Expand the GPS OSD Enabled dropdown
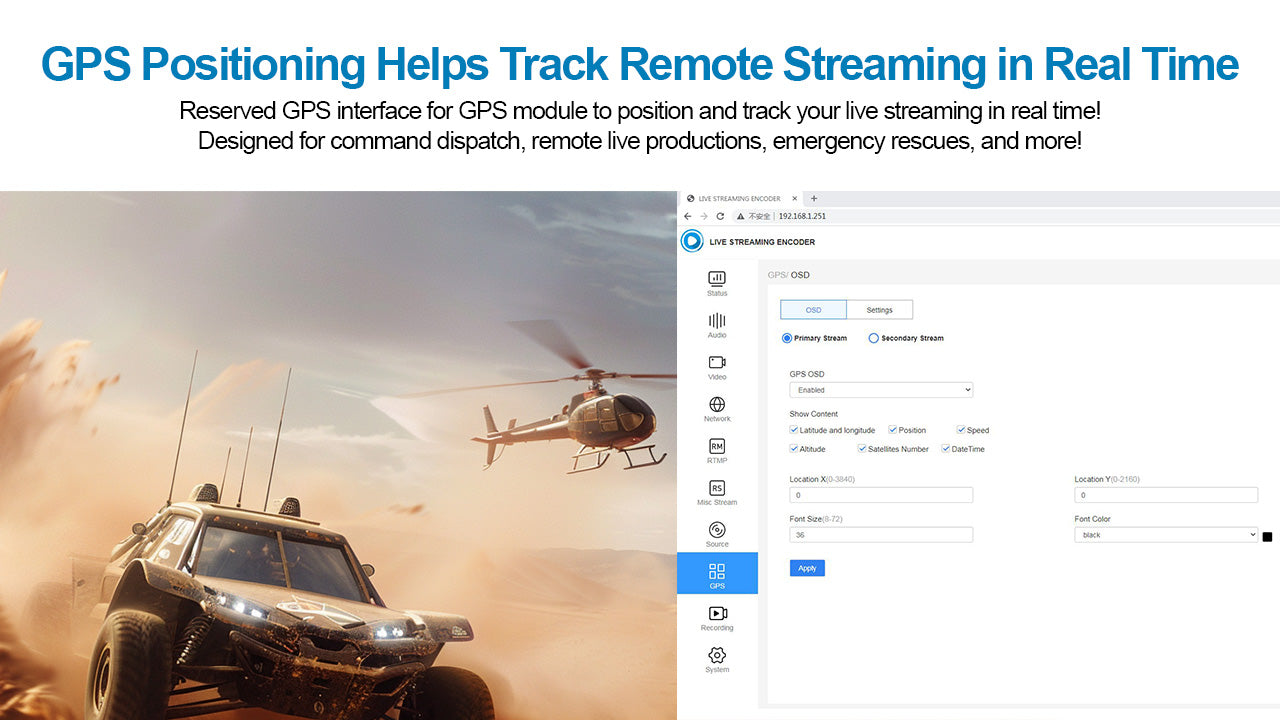Image resolution: width=1280 pixels, height=720 pixels. pos(880,390)
